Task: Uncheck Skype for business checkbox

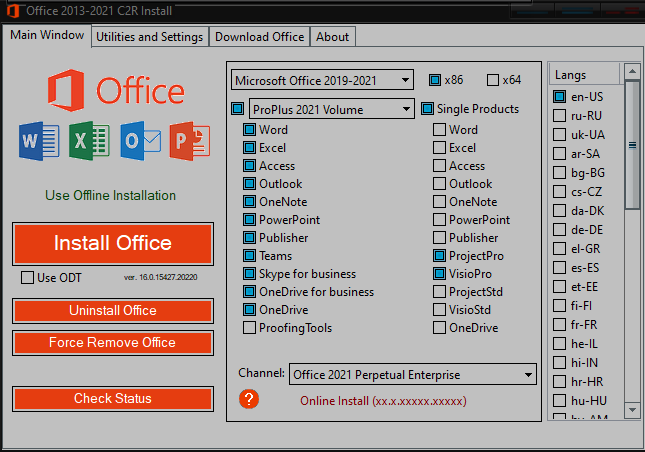Action: pyautogui.click(x=249, y=274)
